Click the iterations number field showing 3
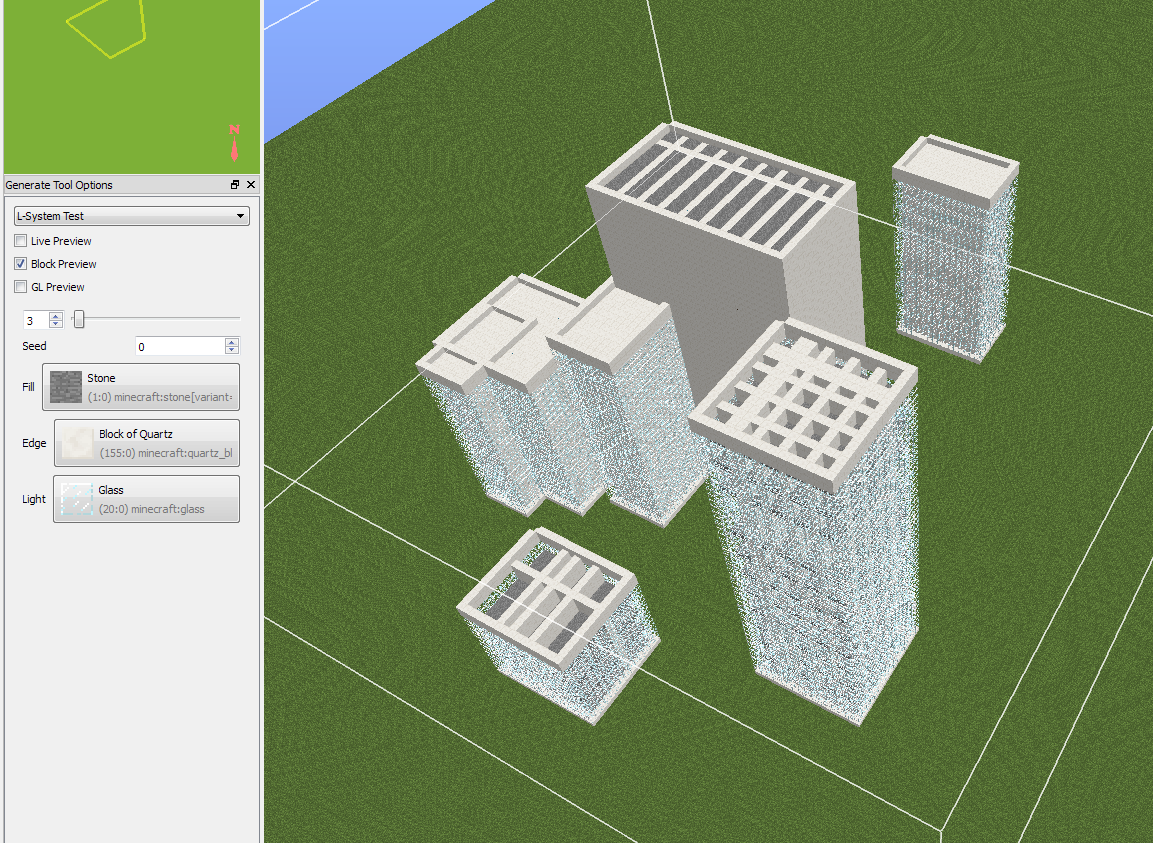 pyautogui.click(x=36, y=320)
